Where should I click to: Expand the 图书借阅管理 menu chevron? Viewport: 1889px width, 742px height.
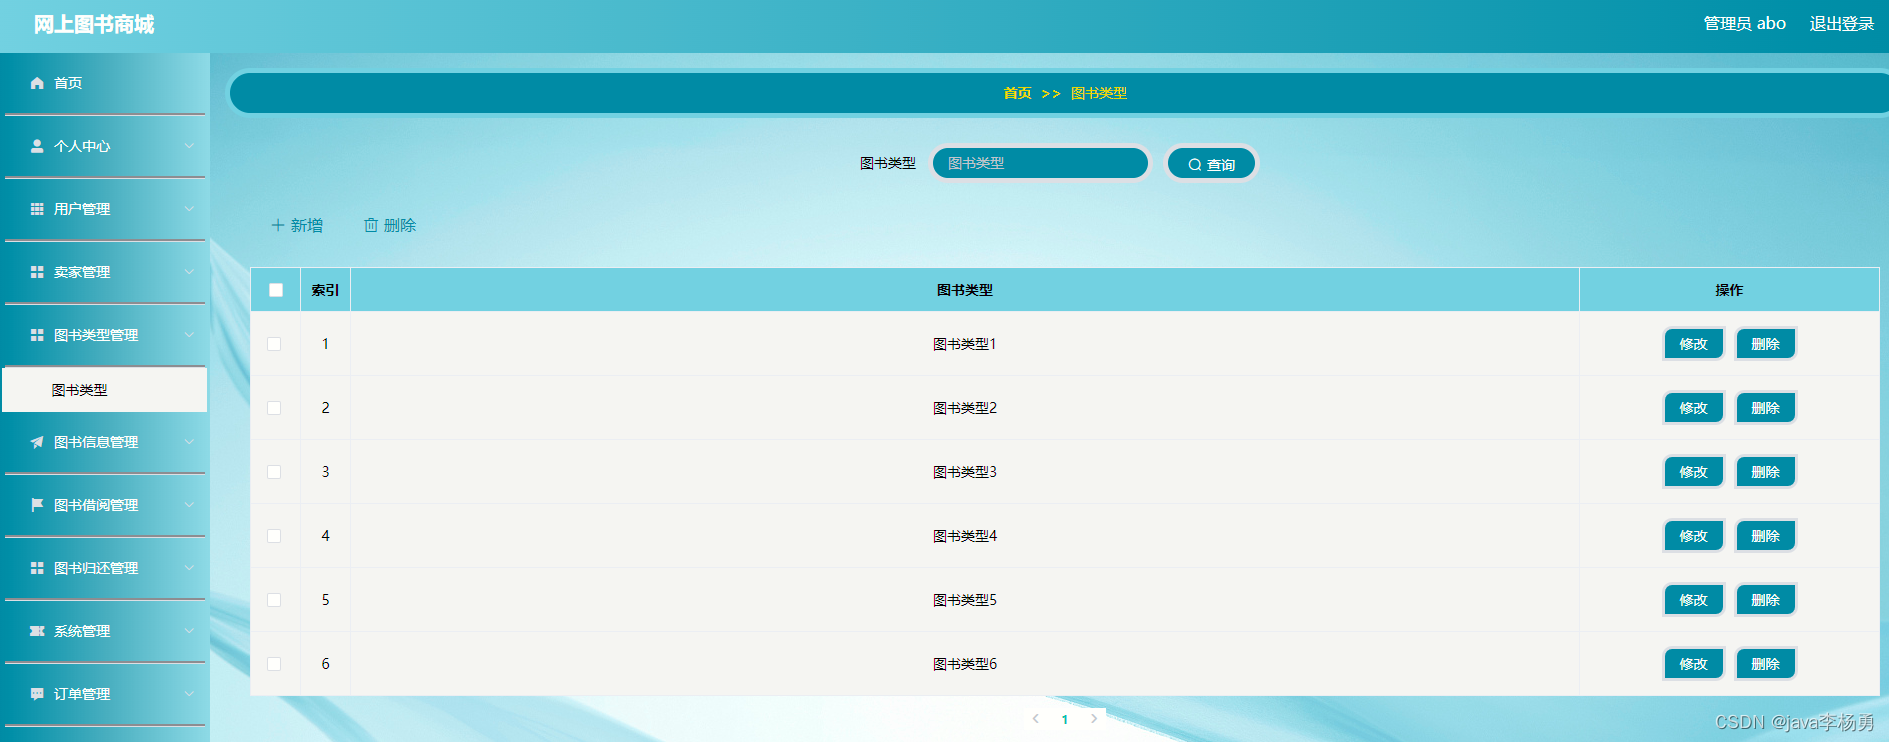point(189,505)
